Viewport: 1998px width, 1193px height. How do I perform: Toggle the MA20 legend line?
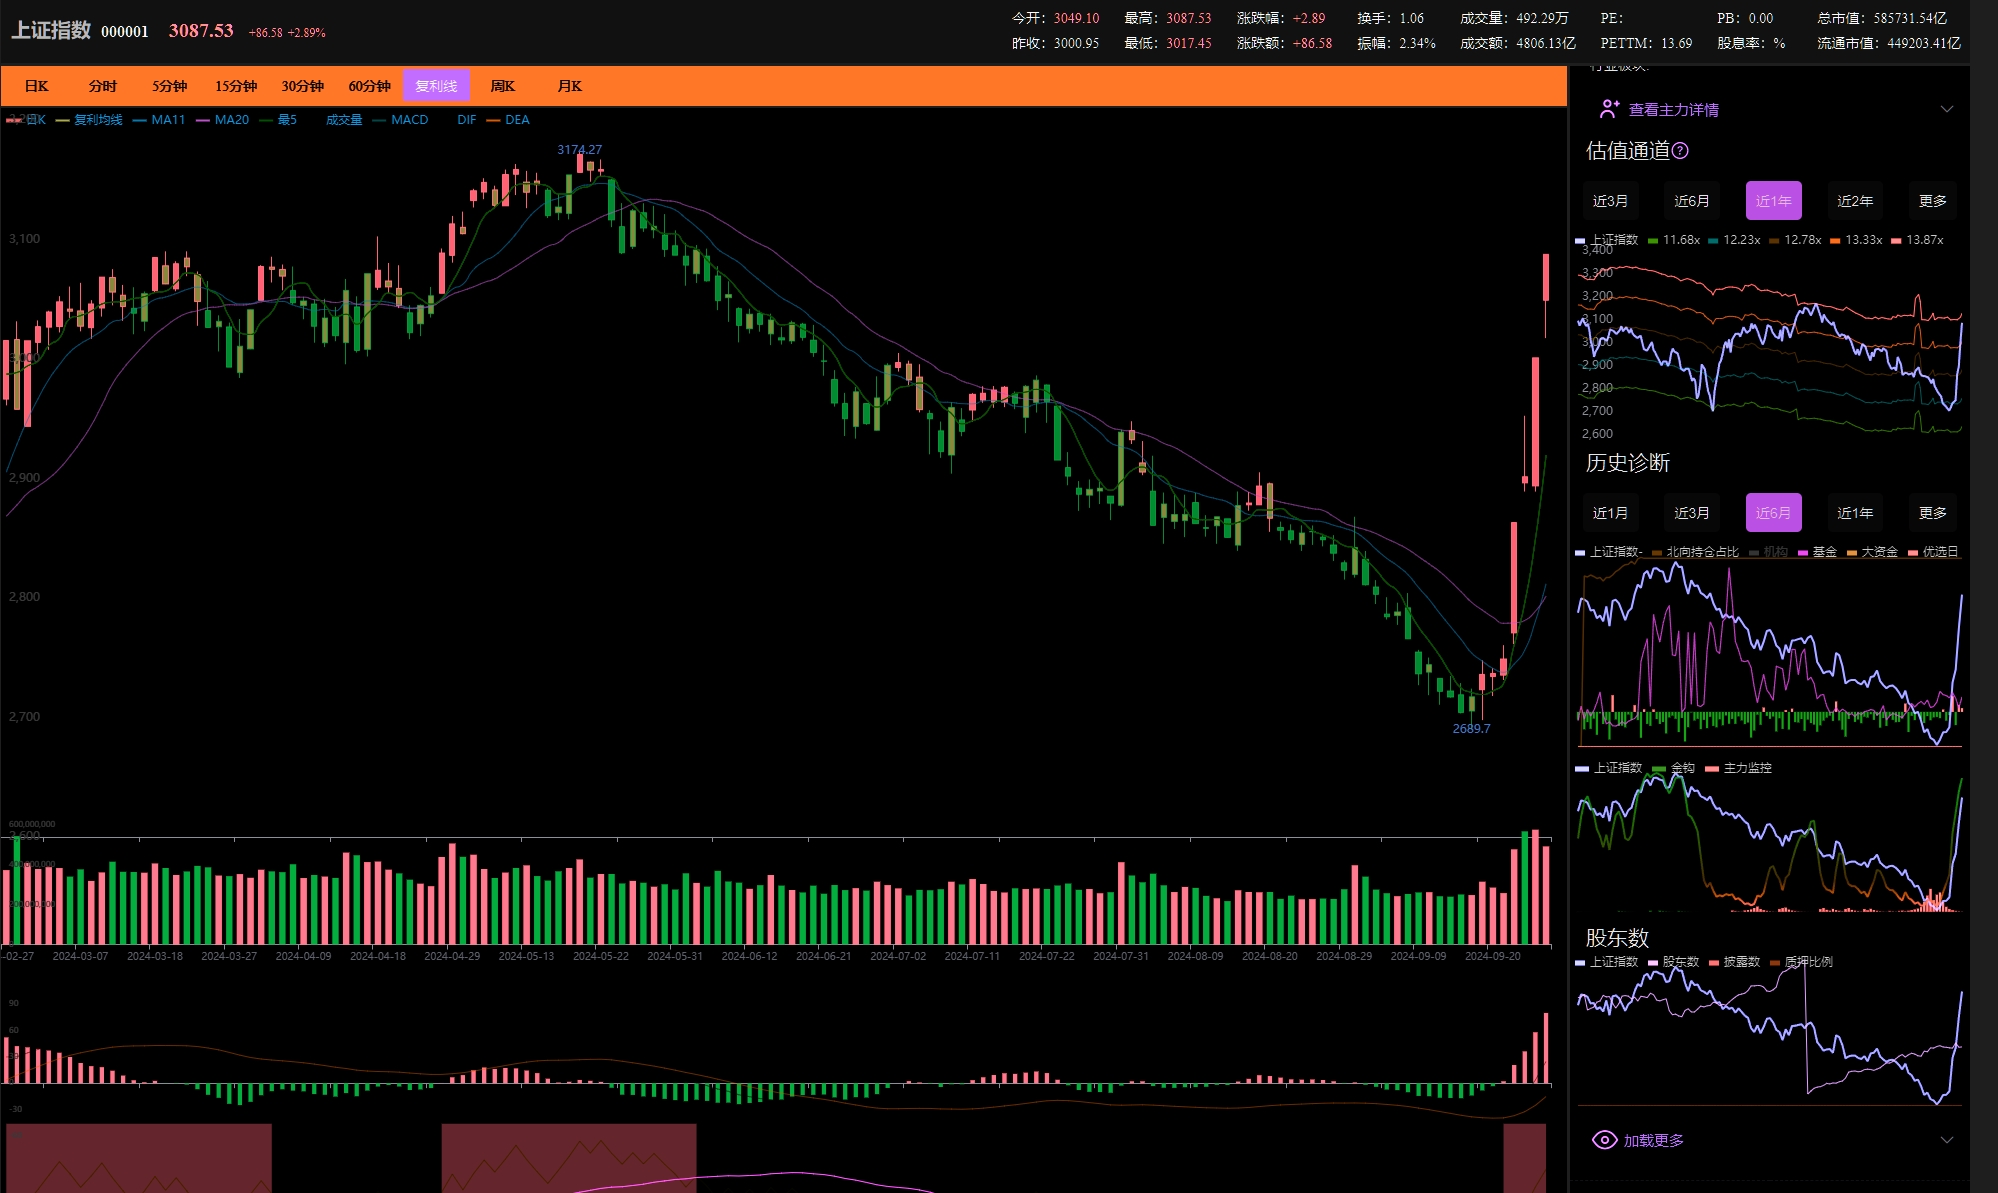(x=223, y=120)
